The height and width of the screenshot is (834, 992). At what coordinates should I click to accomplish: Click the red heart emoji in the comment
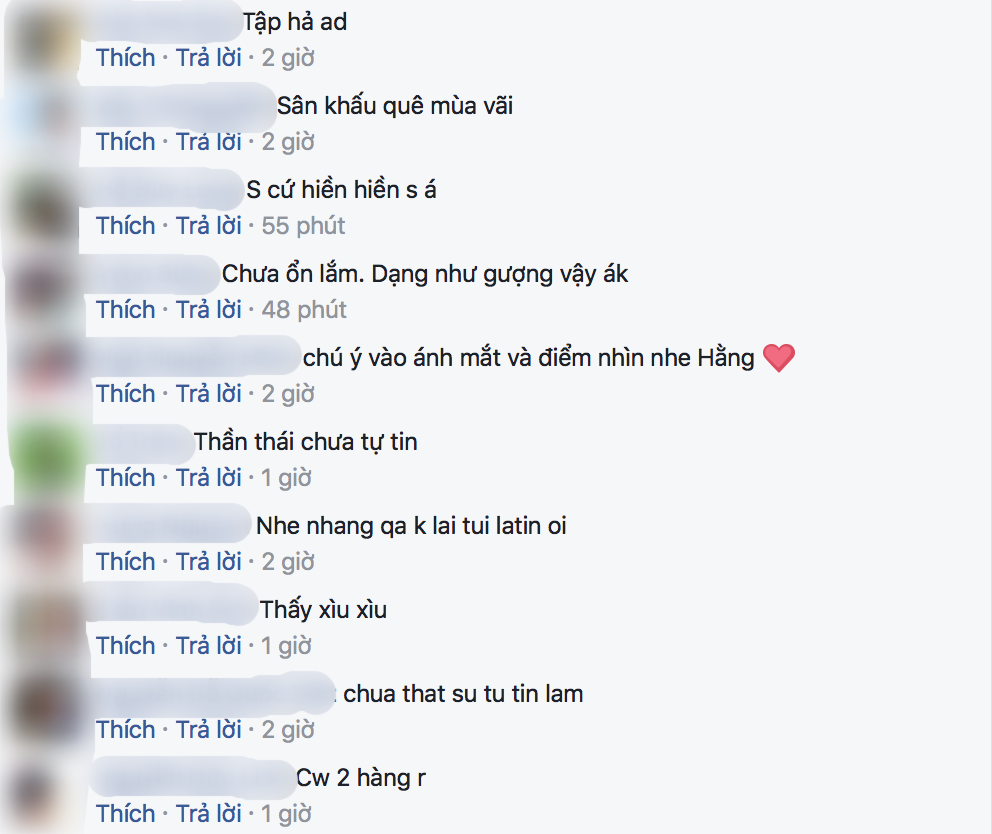779,358
